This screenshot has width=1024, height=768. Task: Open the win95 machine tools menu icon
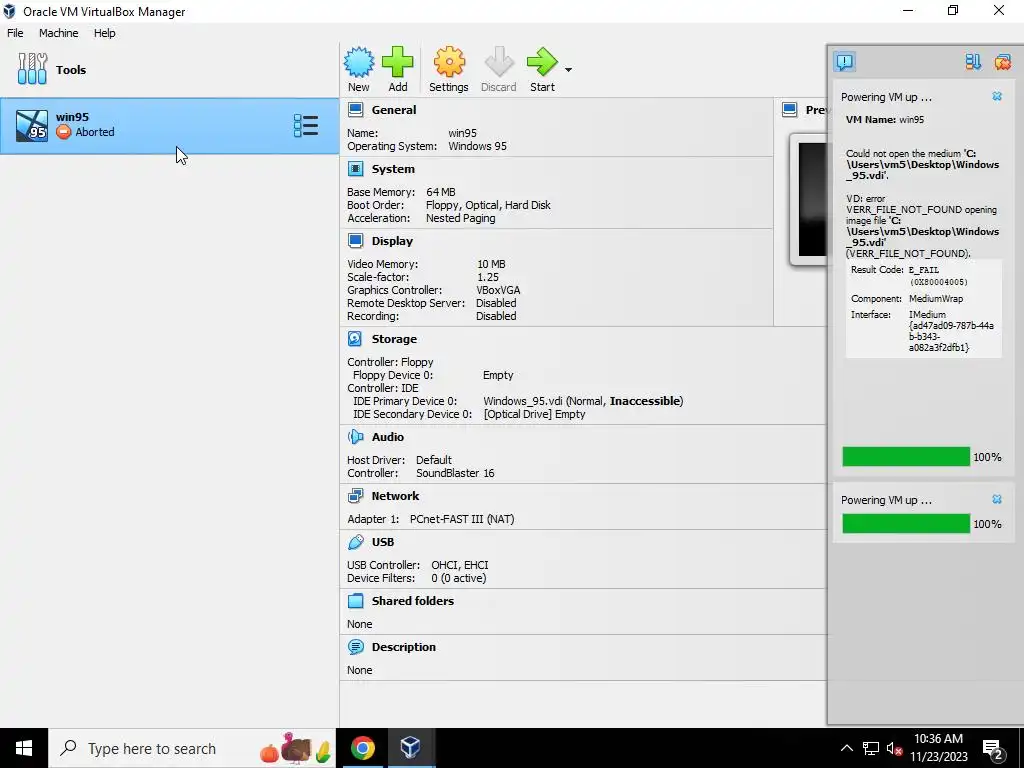pyautogui.click(x=306, y=125)
